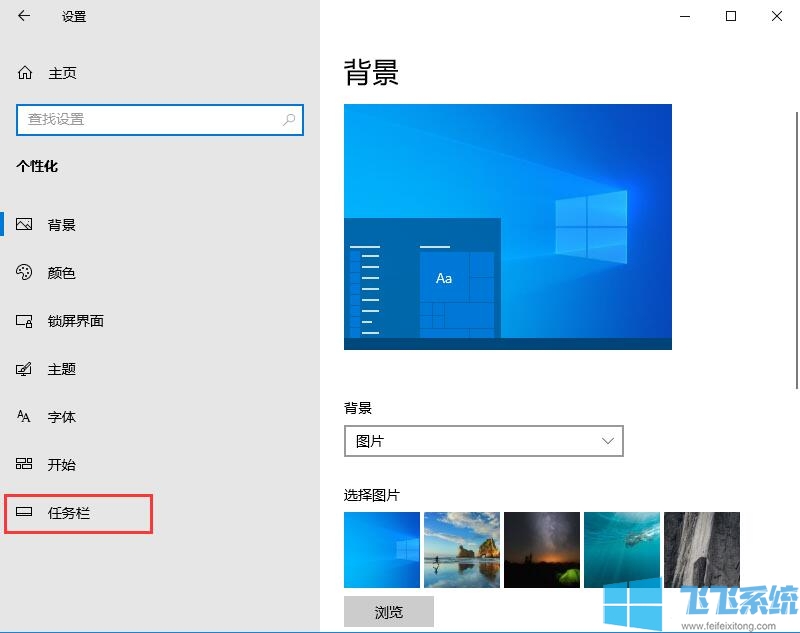Viewport: 800px width, 633px height.
Task: Open the 背景 type dropdown showing 图片
Action: pyautogui.click(x=484, y=440)
